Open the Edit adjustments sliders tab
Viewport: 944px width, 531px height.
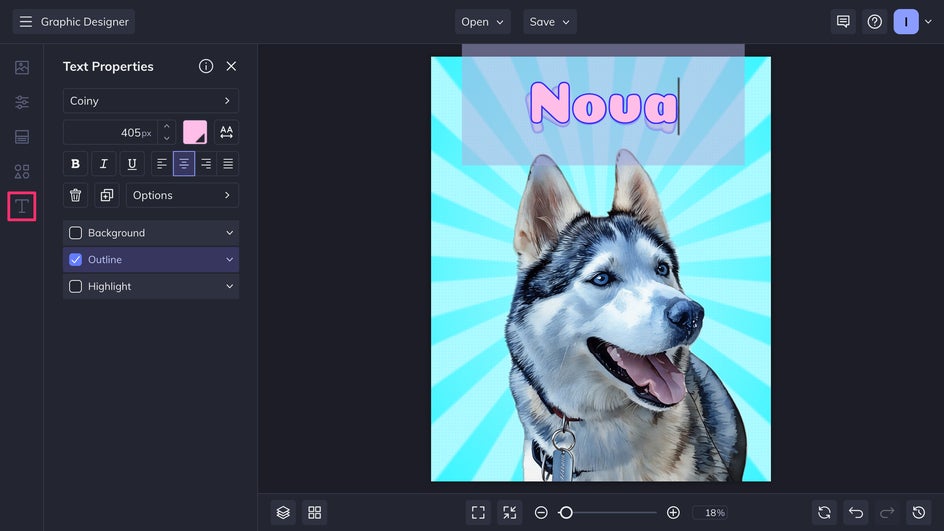click(x=22, y=102)
